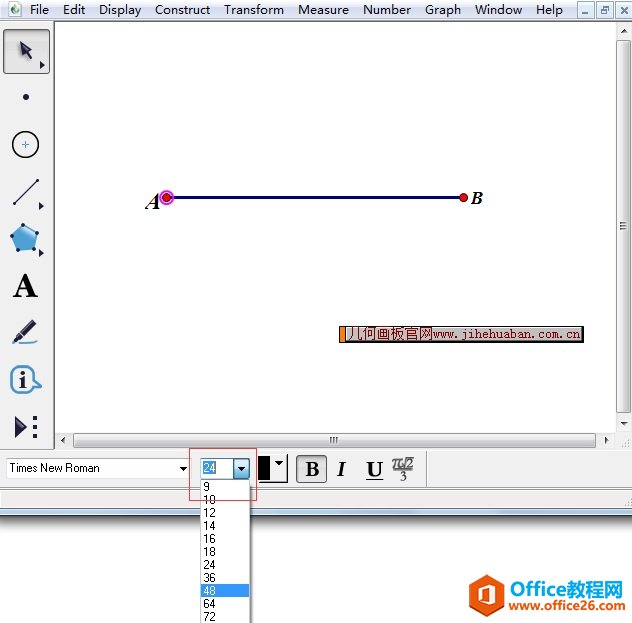Restore down the document window
This screenshot has width=632, height=623.
(x=604, y=10)
